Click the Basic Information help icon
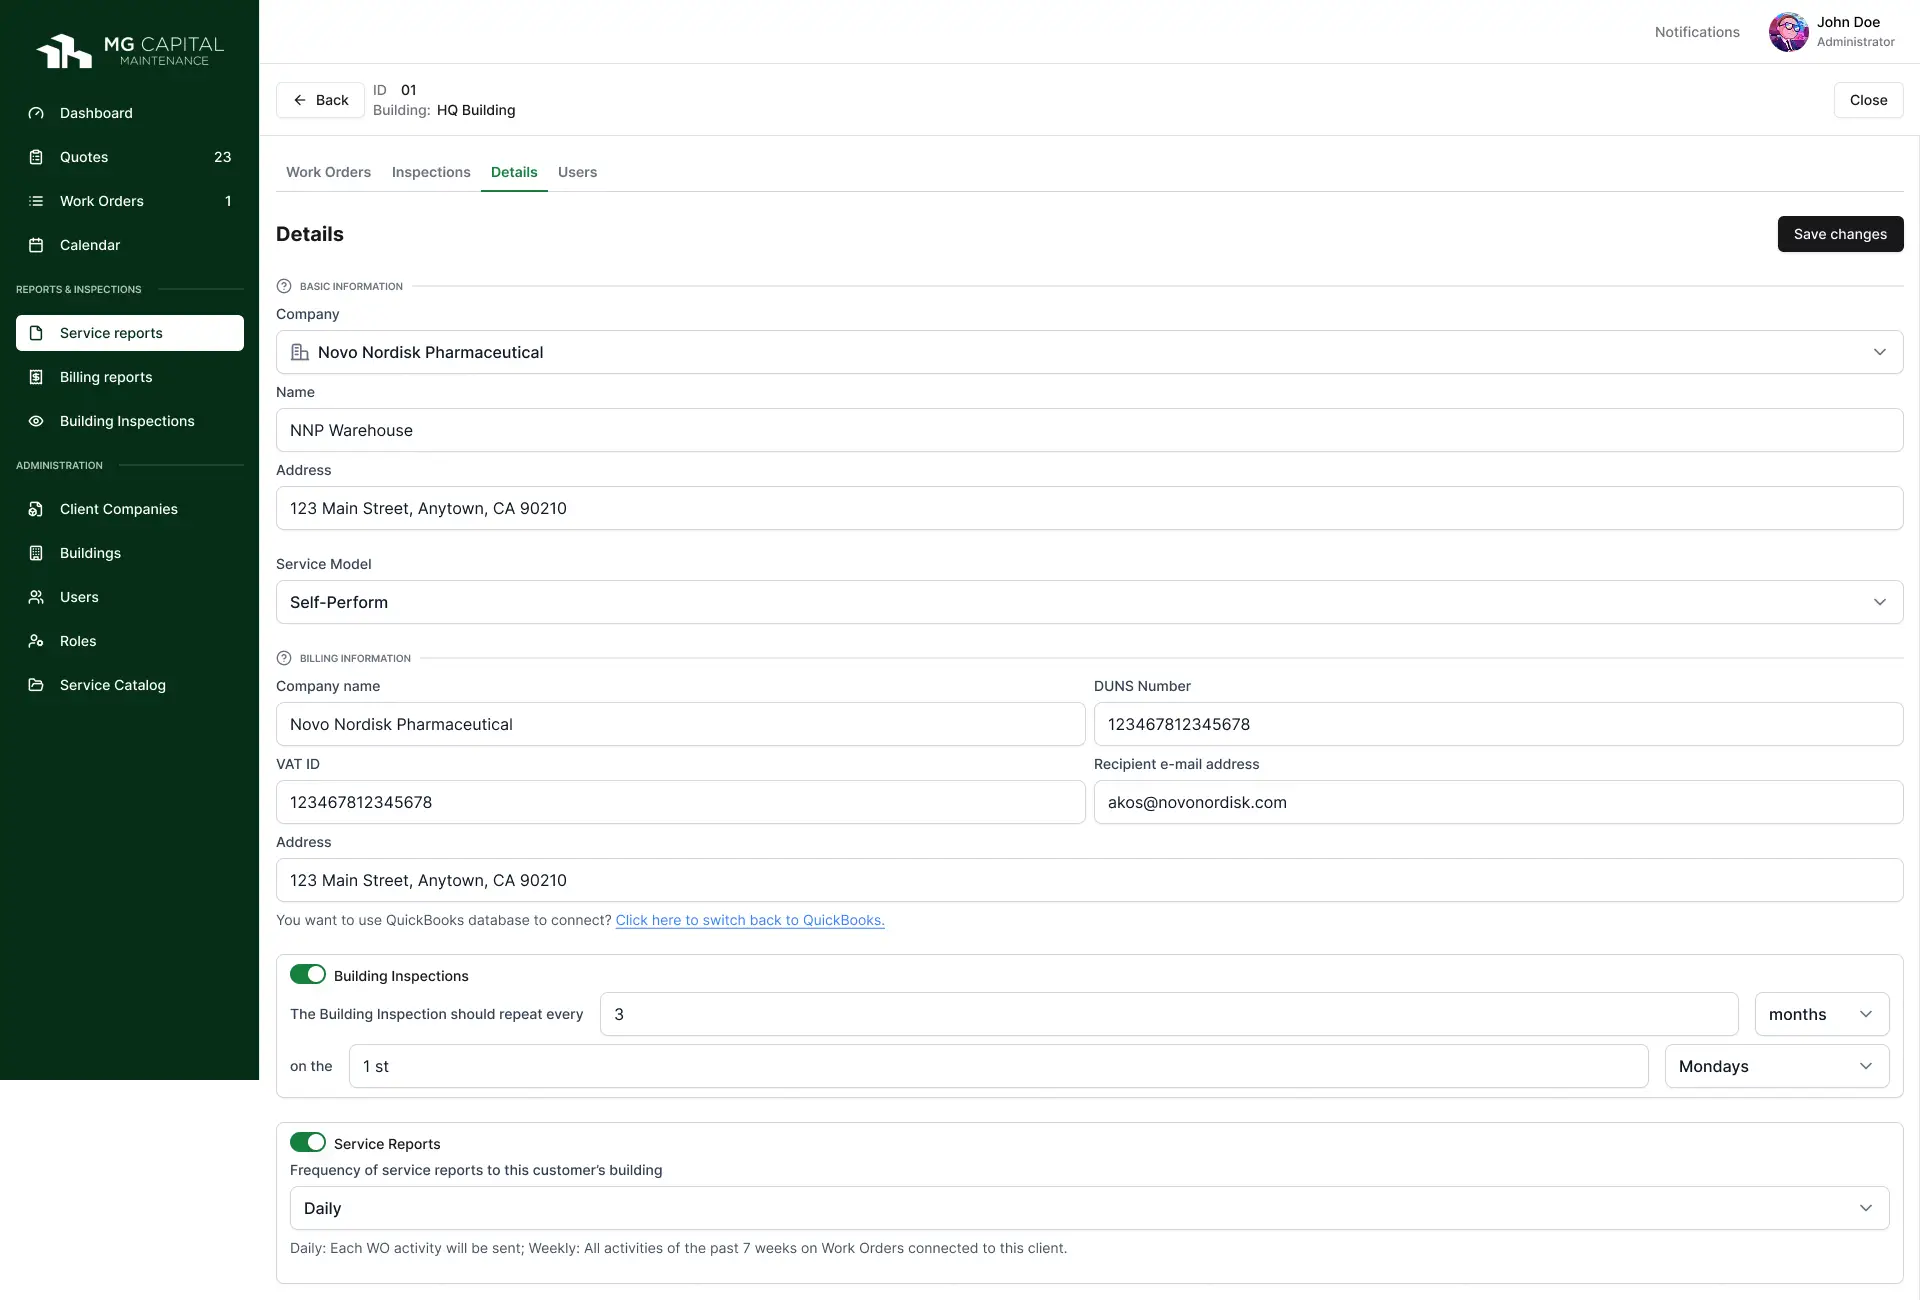1920x1300 pixels. pos(284,286)
